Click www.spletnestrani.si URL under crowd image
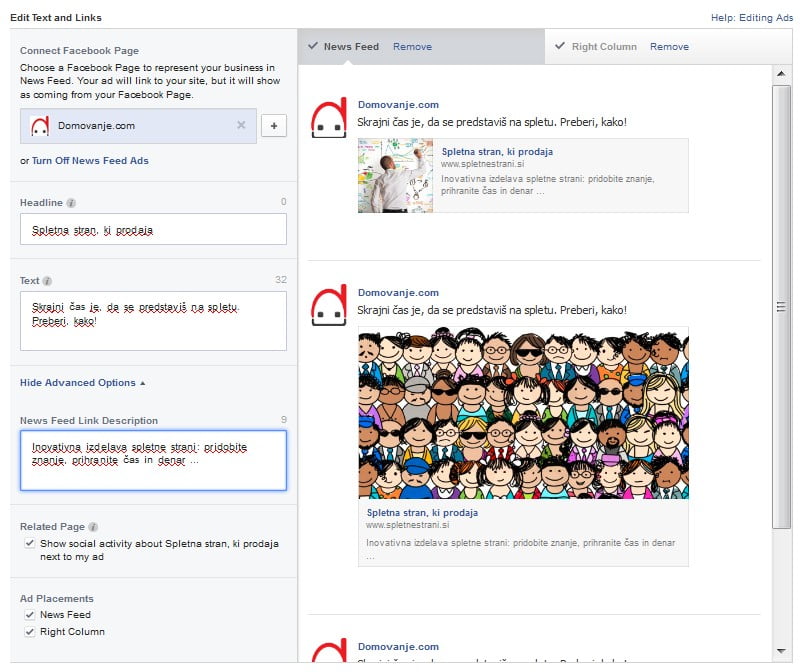The width and height of the screenshot is (803, 672). point(408,525)
